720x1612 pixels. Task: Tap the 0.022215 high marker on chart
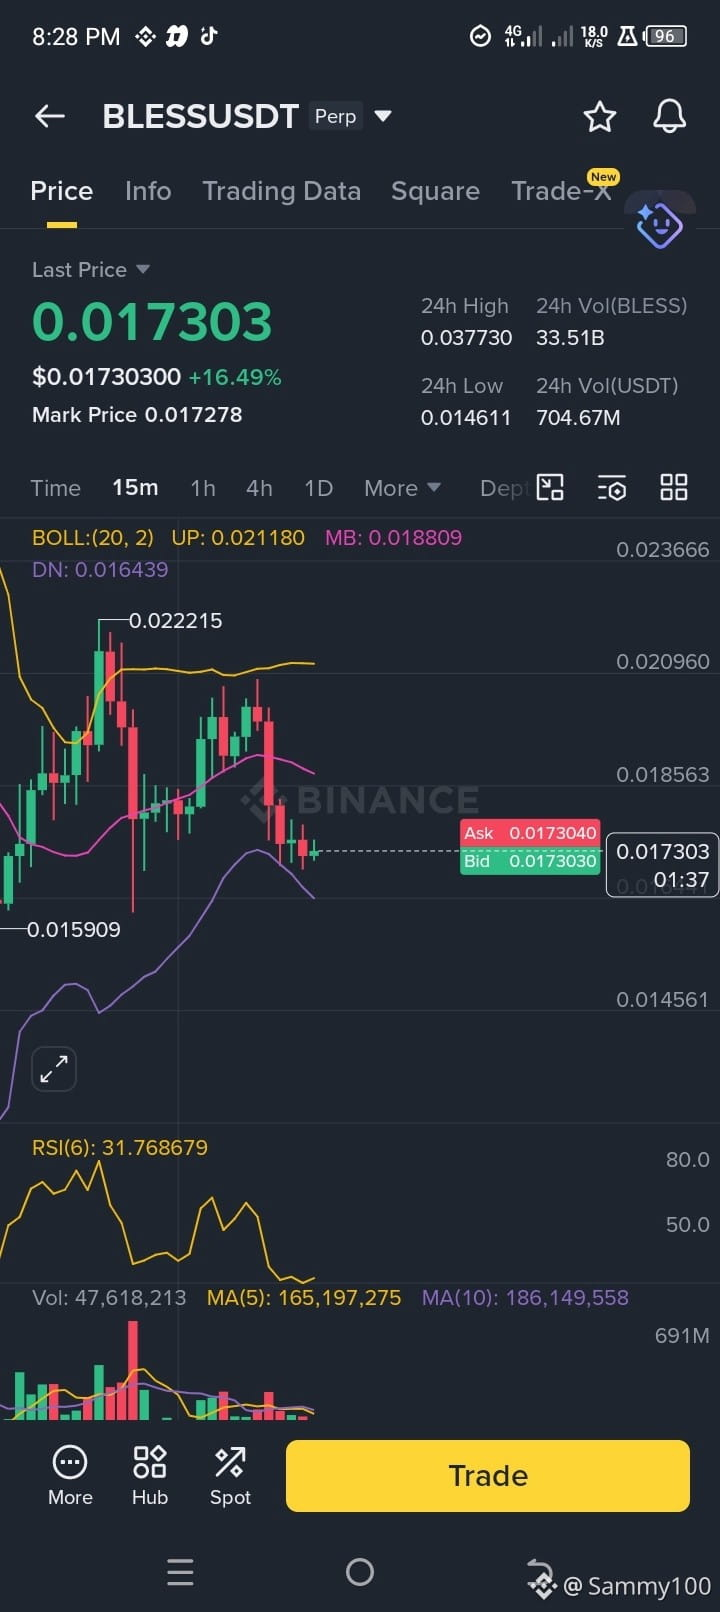(x=176, y=621)
